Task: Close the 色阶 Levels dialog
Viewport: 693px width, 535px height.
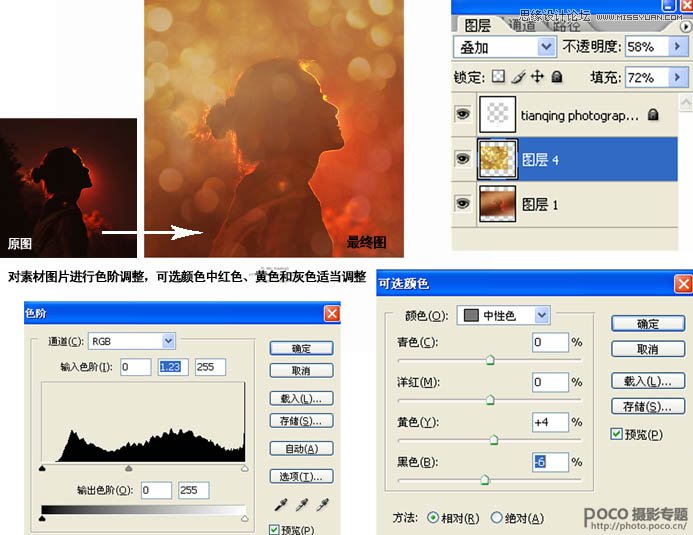Action: [332, 313]
